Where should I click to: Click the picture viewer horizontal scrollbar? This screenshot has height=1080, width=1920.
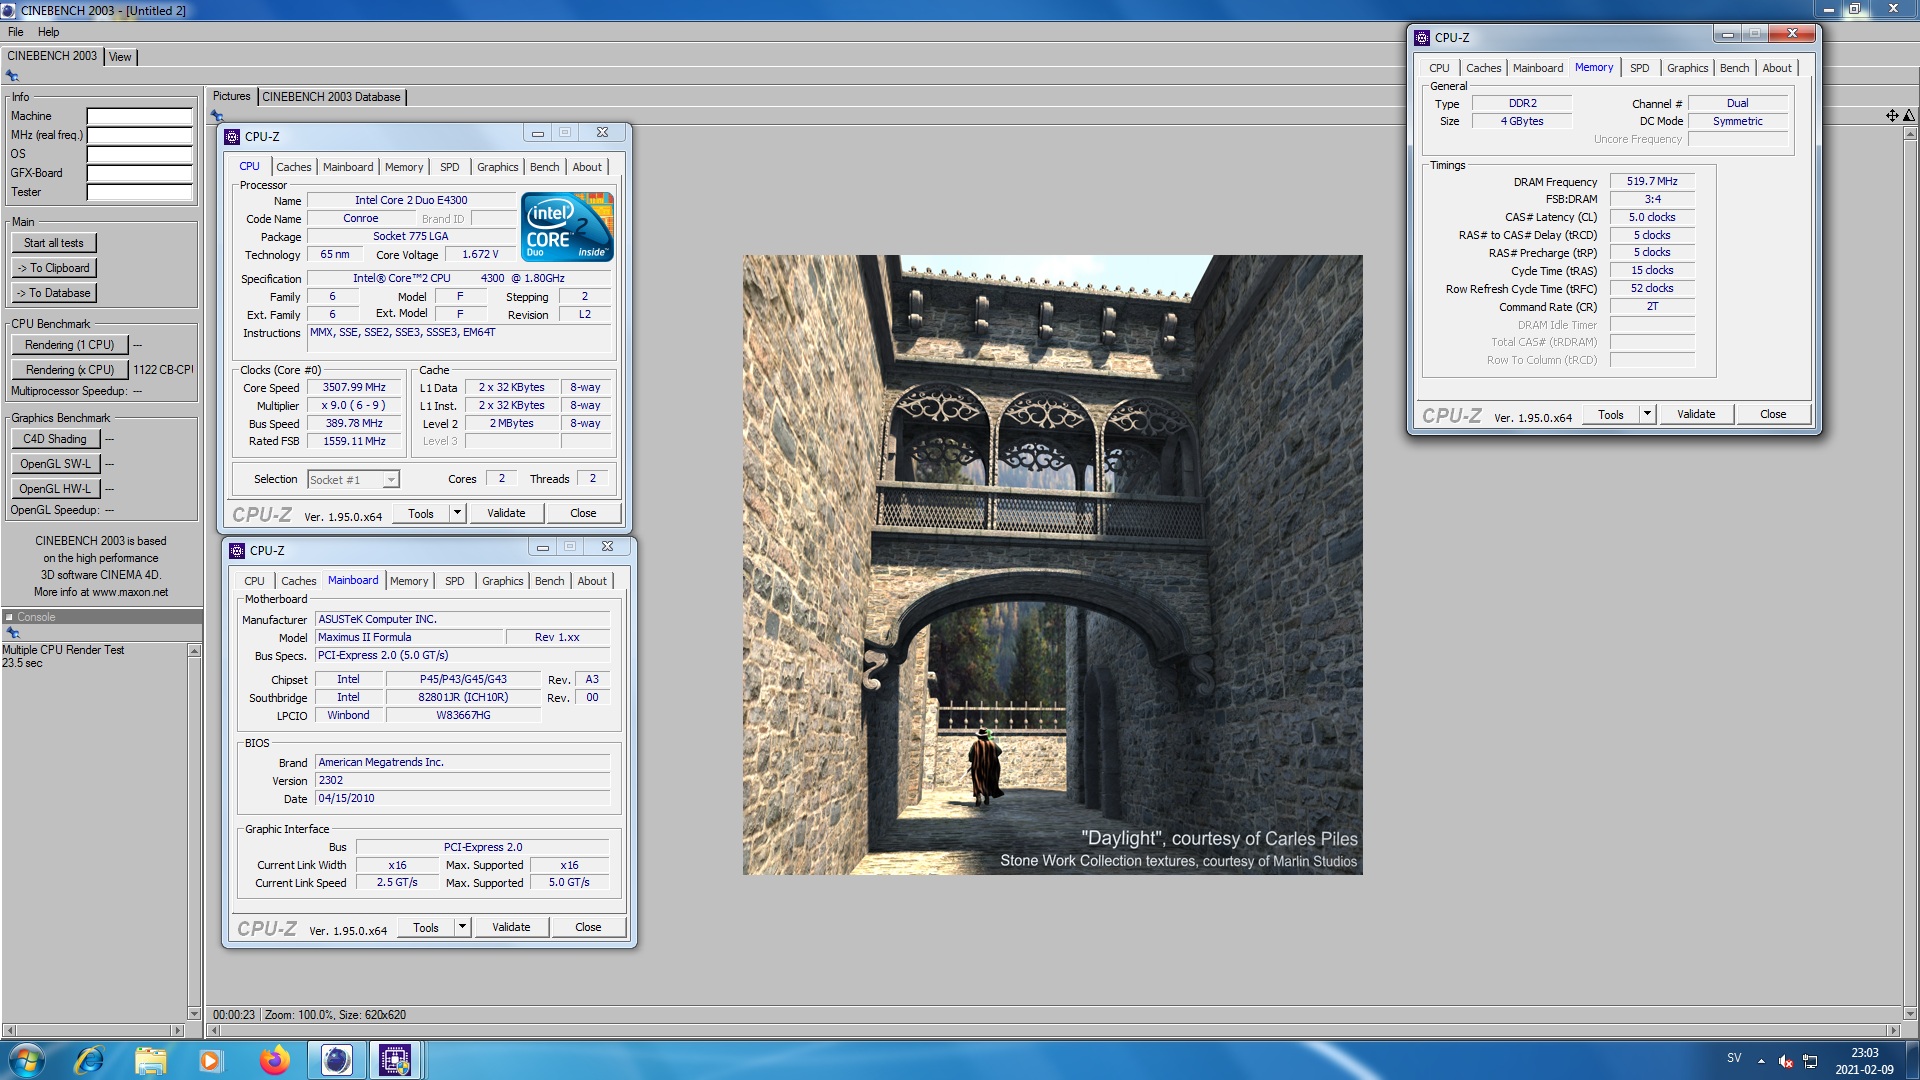click(1052, 1030)
